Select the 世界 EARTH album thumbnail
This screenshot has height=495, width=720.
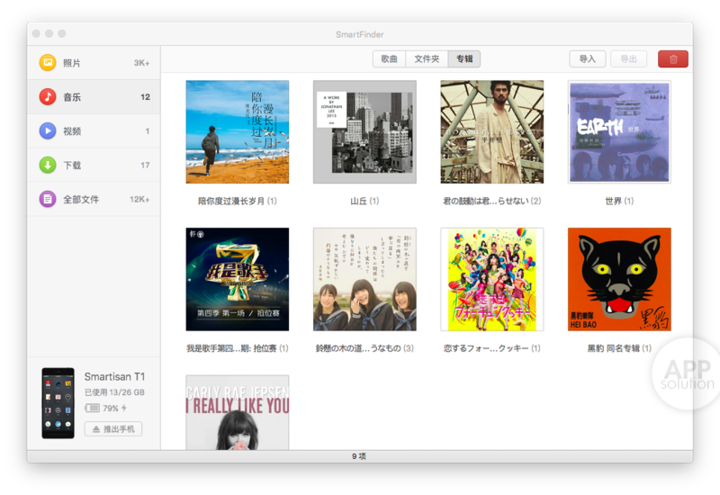click(x=619, y=132)
